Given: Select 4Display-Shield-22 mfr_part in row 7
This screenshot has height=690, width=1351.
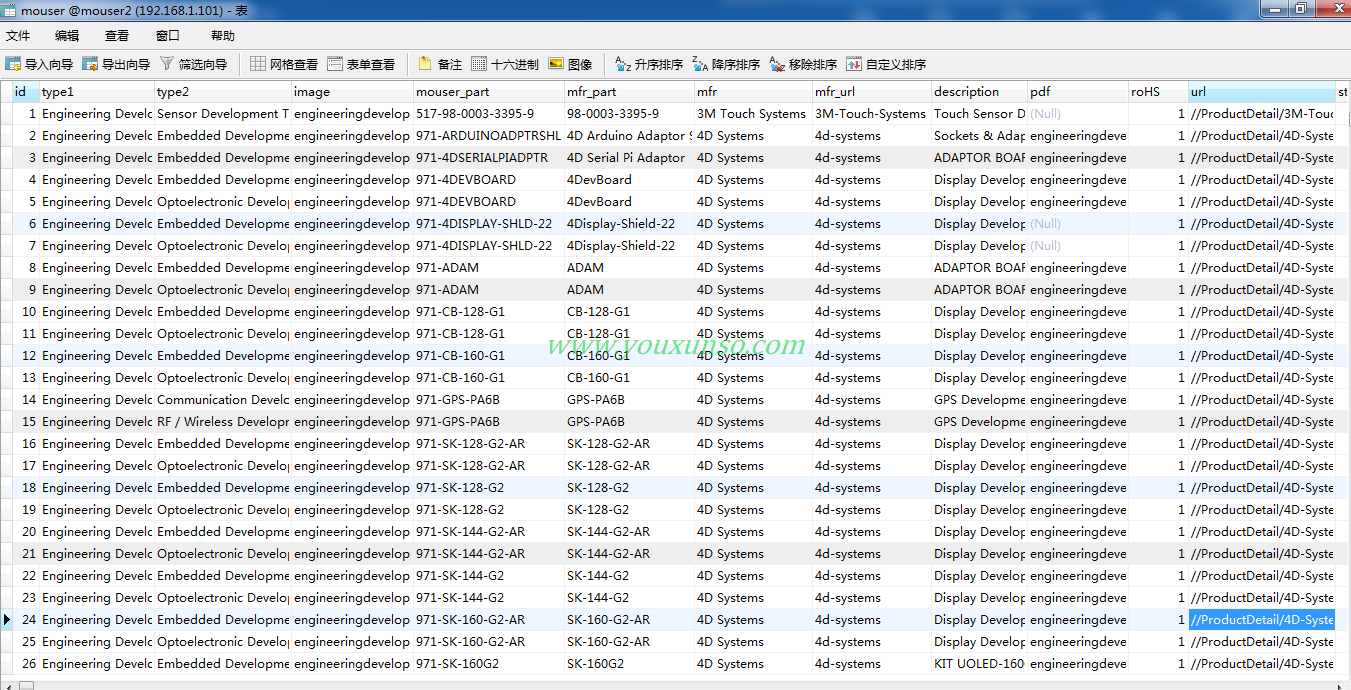Looking at the screenshot, I should pyautogui.click(x=629, y=246).
